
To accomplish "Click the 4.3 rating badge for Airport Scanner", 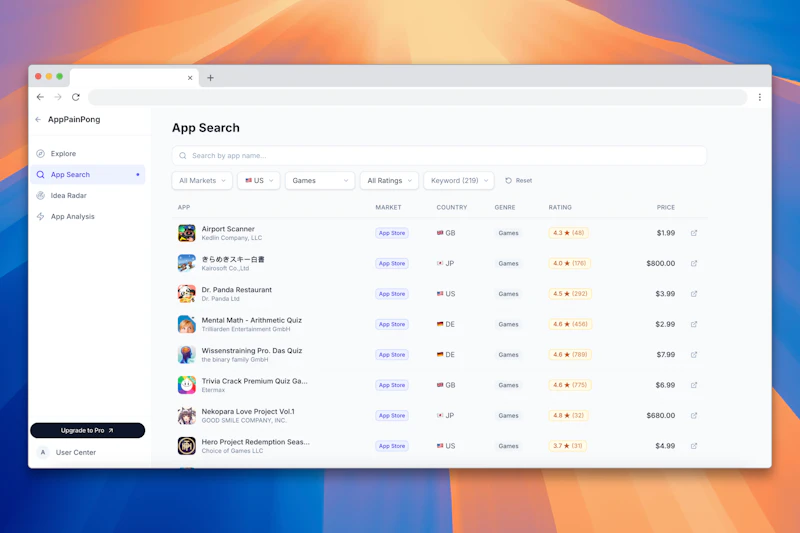I will pos(568,233).
